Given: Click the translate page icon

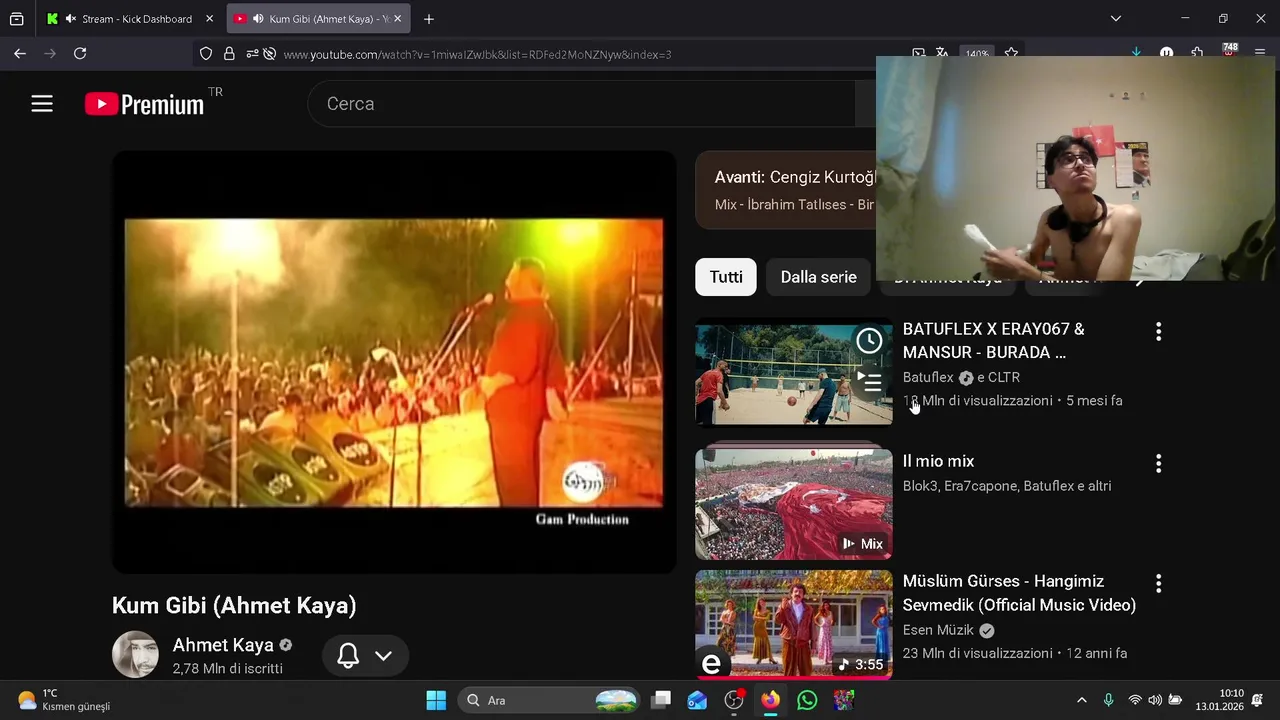Looking at the screenshot, I should [x=942, y=54].
